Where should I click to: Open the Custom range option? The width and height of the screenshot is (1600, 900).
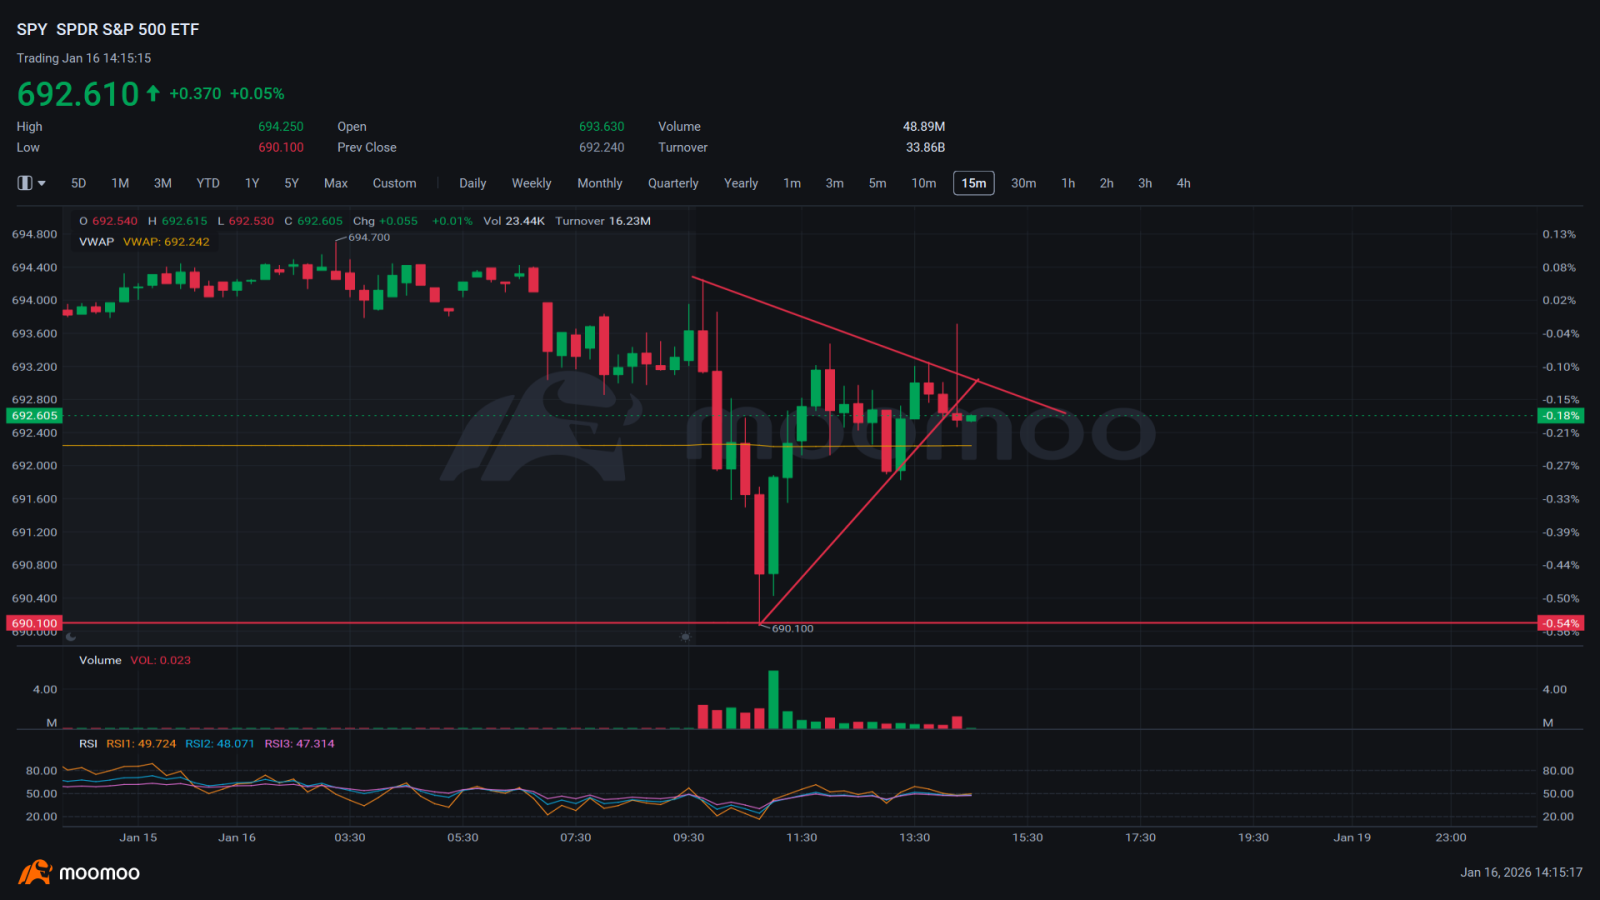pos(395,183)
